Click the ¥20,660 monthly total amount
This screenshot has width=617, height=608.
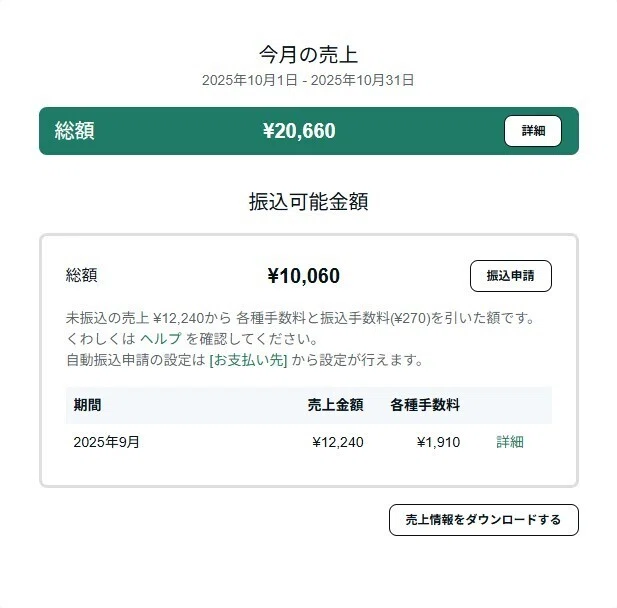pyautogui.click(x=299, y=131)
